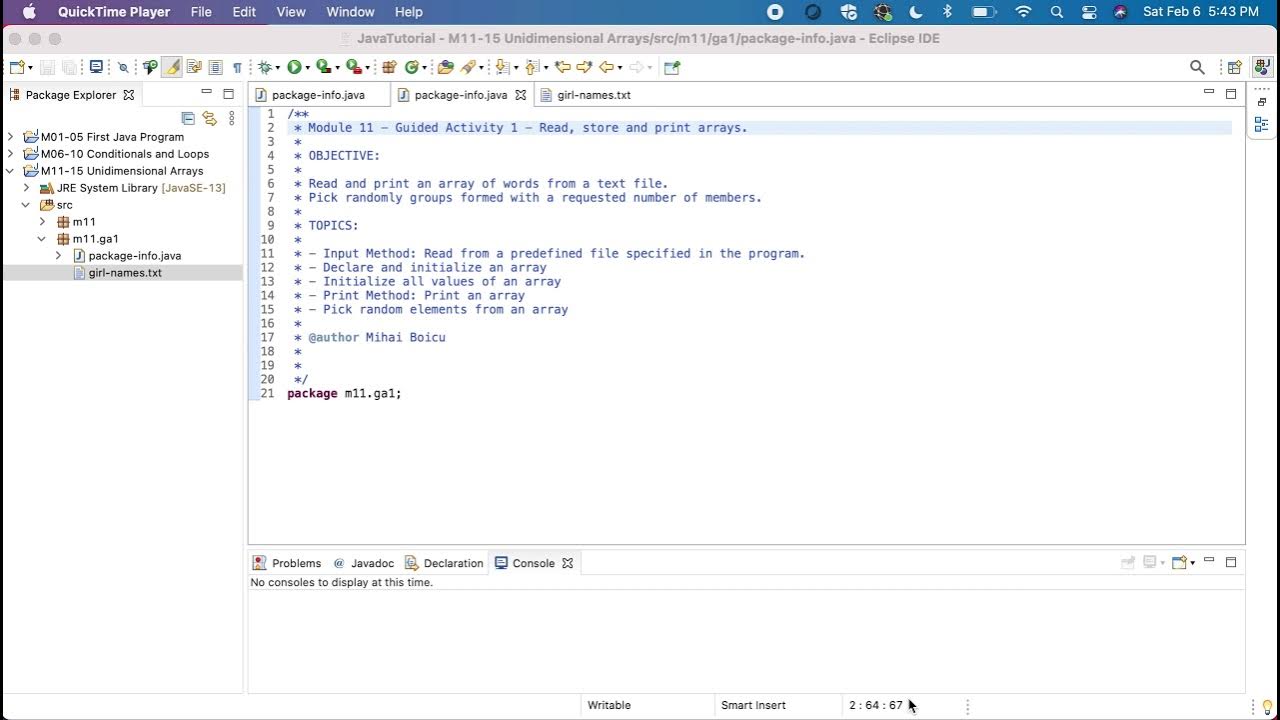Click the Previous Annotation icon
This screenshot has width=1280, height=720.
click(x=532, y=67)
